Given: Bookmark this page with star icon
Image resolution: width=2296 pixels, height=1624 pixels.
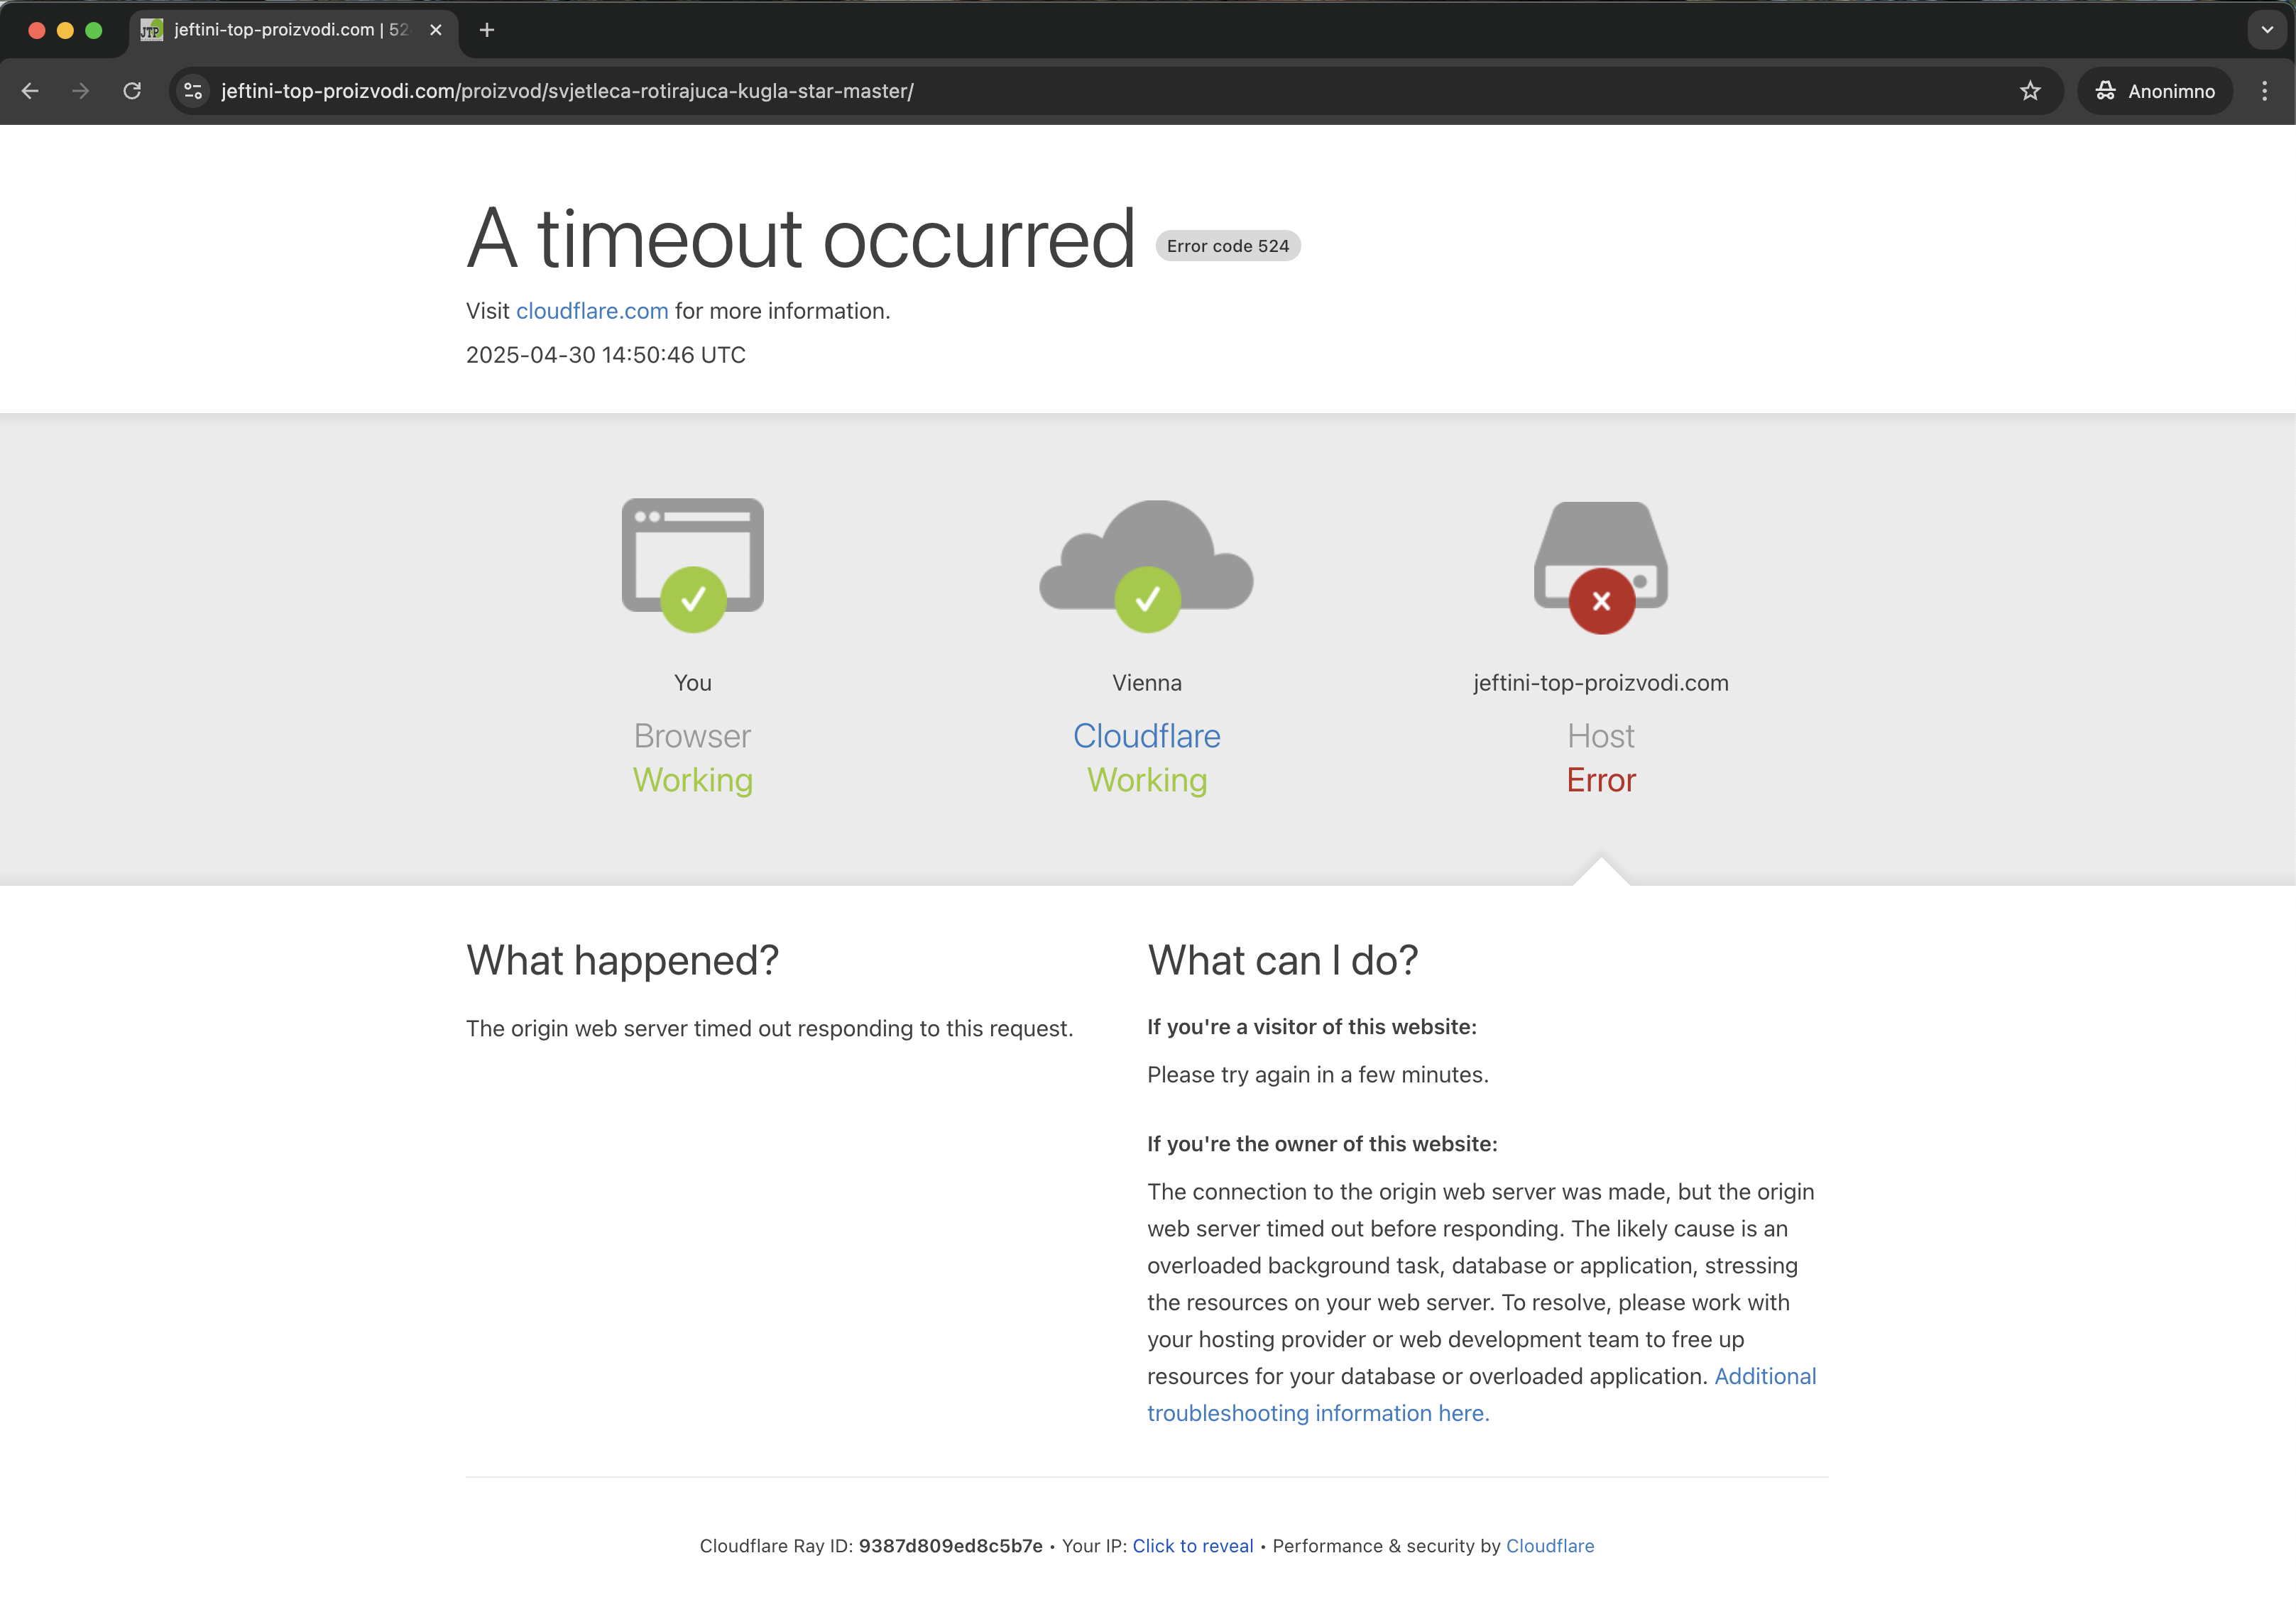Looking at the screenshot, I should (2029, 91).
